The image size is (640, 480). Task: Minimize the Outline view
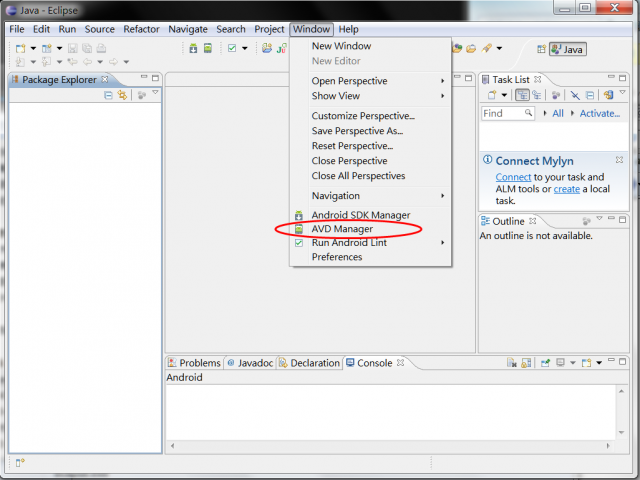[611, 219]
